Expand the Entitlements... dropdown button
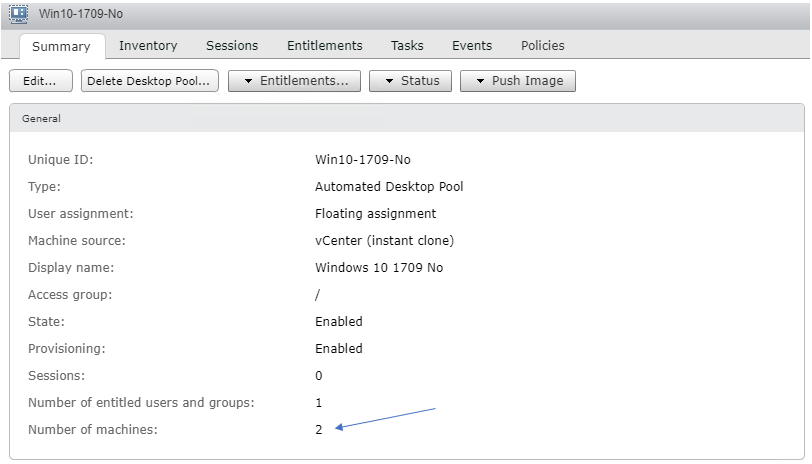The image size is (812, 464). [x=294, y=81]
